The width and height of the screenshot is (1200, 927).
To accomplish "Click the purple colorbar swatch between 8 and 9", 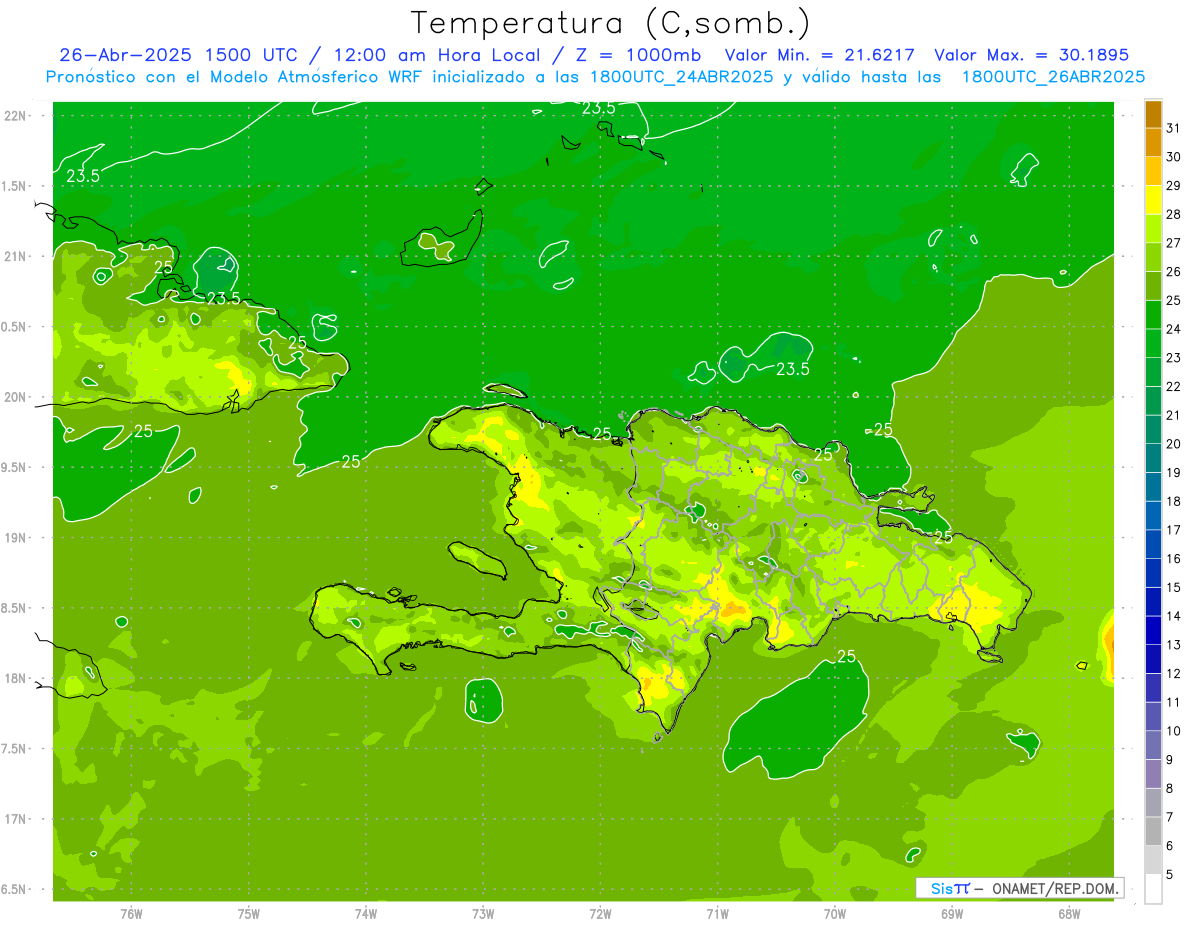I will pyautogui.click(x=1153, y=774).
